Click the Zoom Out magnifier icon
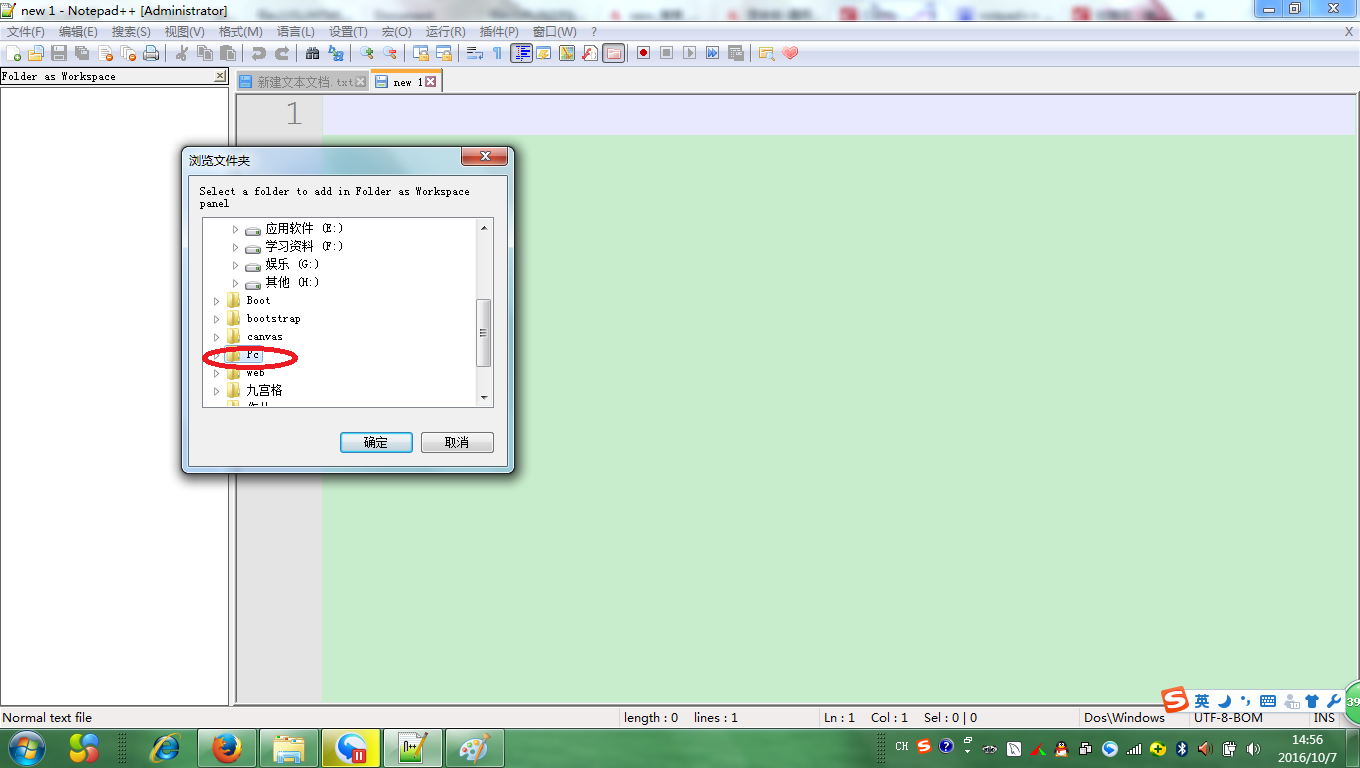 (390, 53)
